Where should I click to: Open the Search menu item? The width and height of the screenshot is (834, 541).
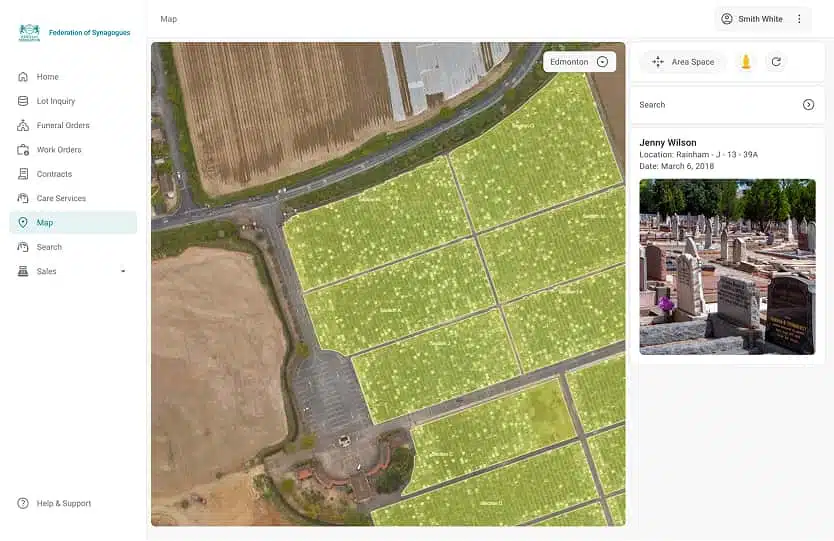(73, 247)
